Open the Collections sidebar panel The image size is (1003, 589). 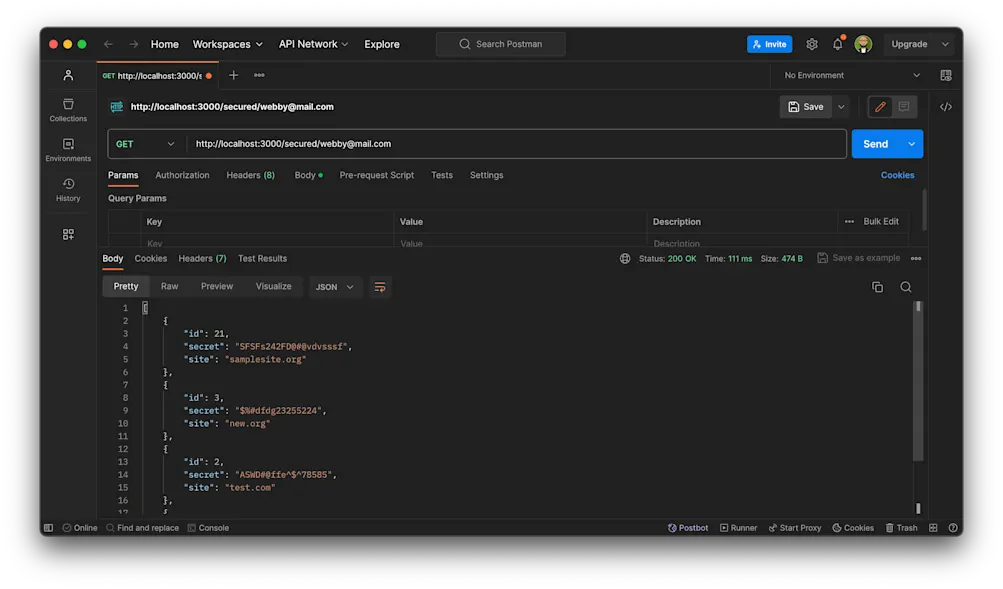click(68, 109)
